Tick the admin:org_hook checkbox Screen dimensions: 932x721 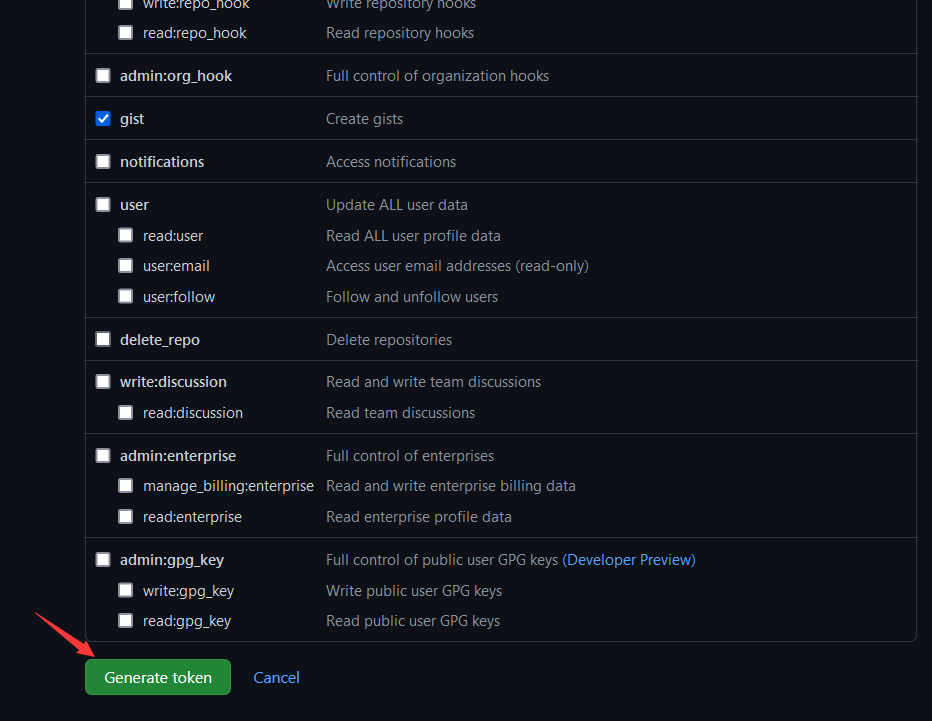(x=103, y=76)
